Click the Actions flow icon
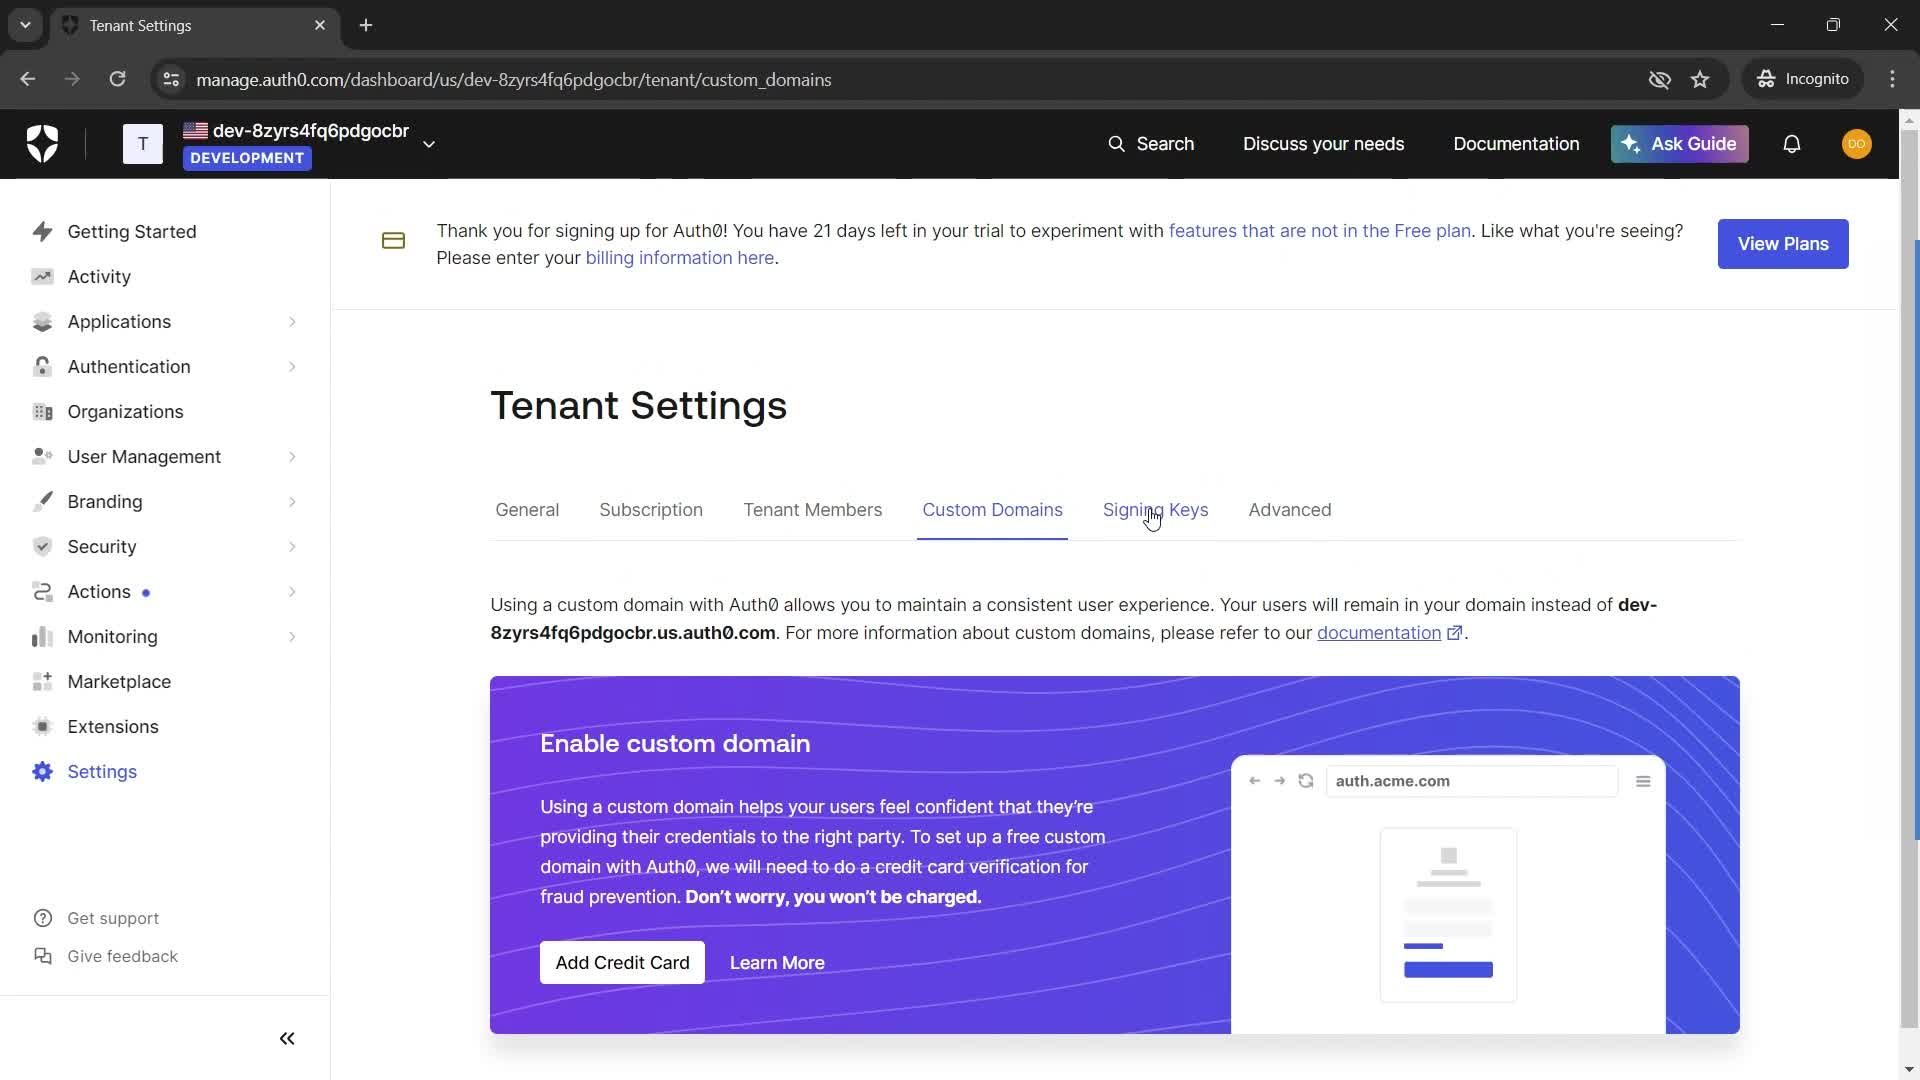The height and width of the screenshot is (1080, 1920). click(x=42, y=592)
